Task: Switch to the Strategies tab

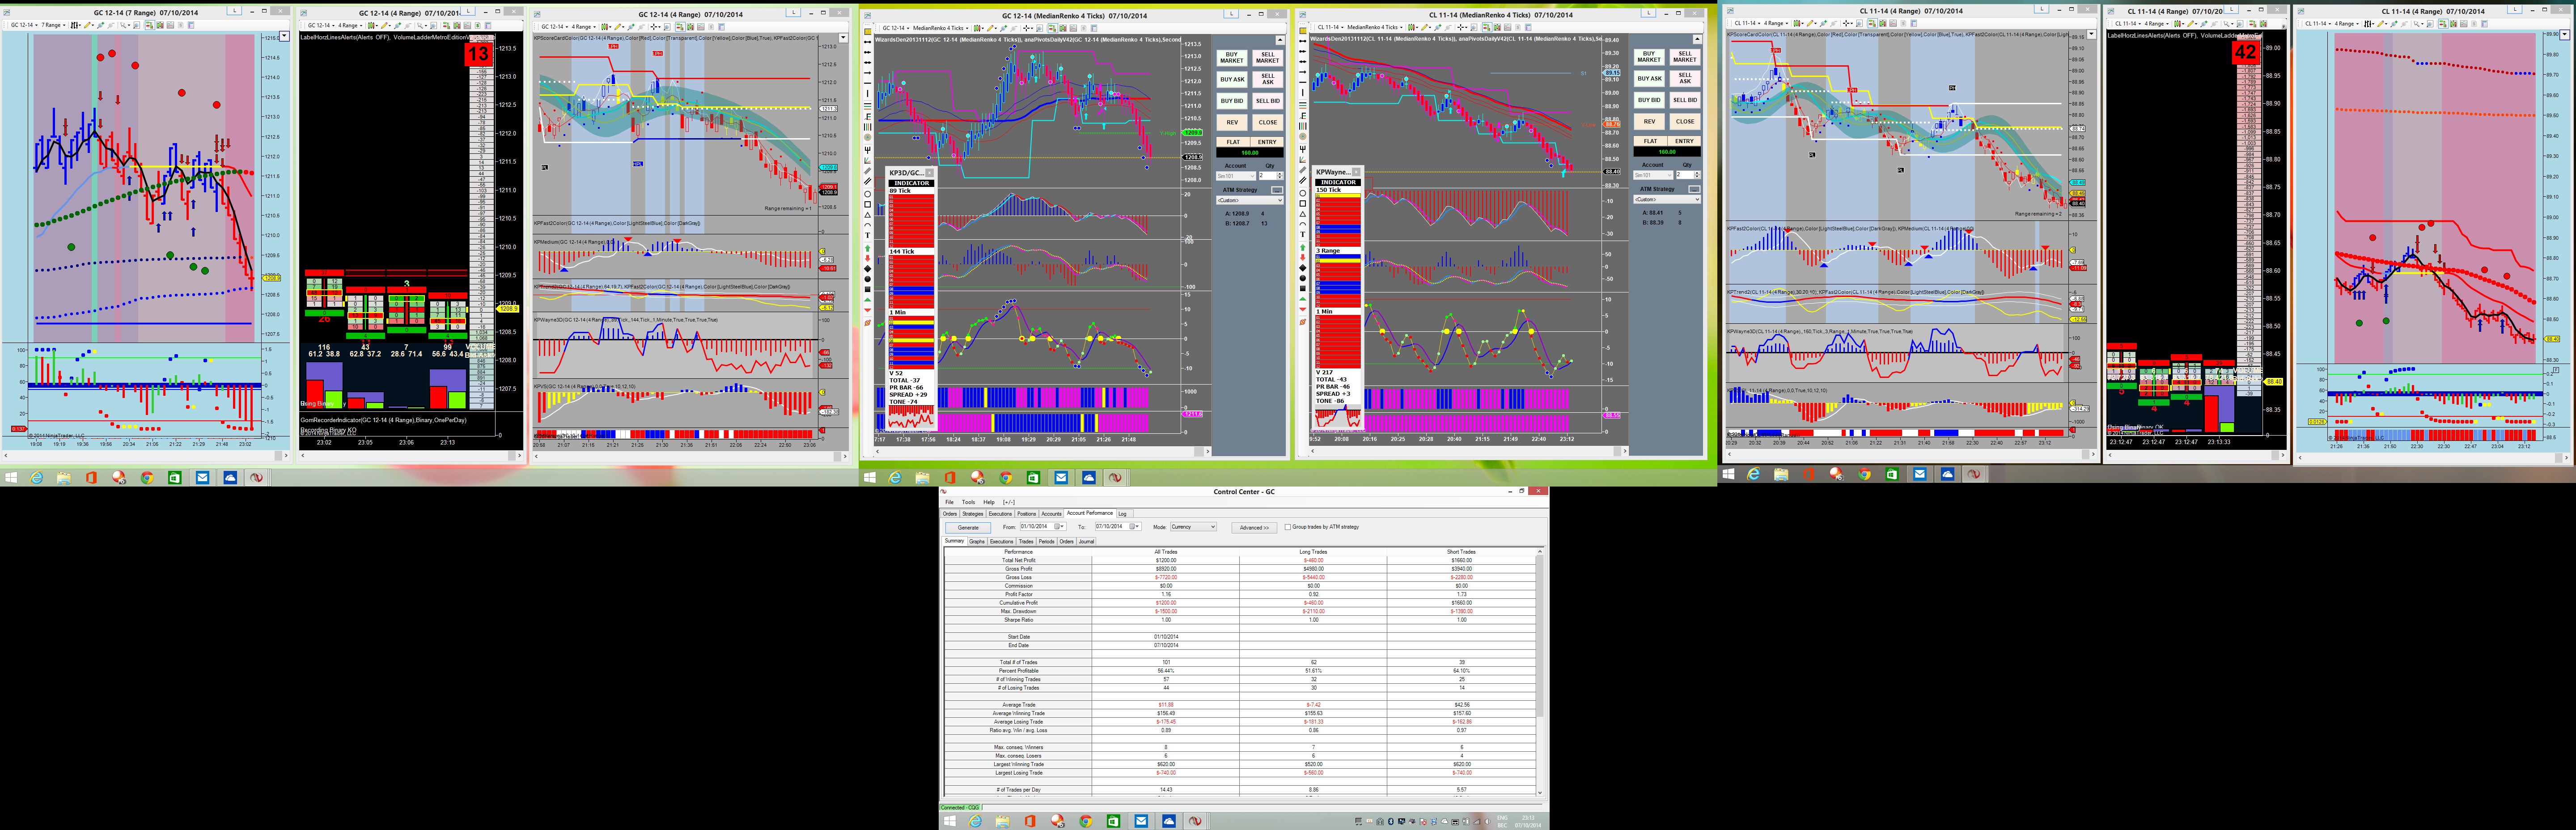Action: (973, 514)
